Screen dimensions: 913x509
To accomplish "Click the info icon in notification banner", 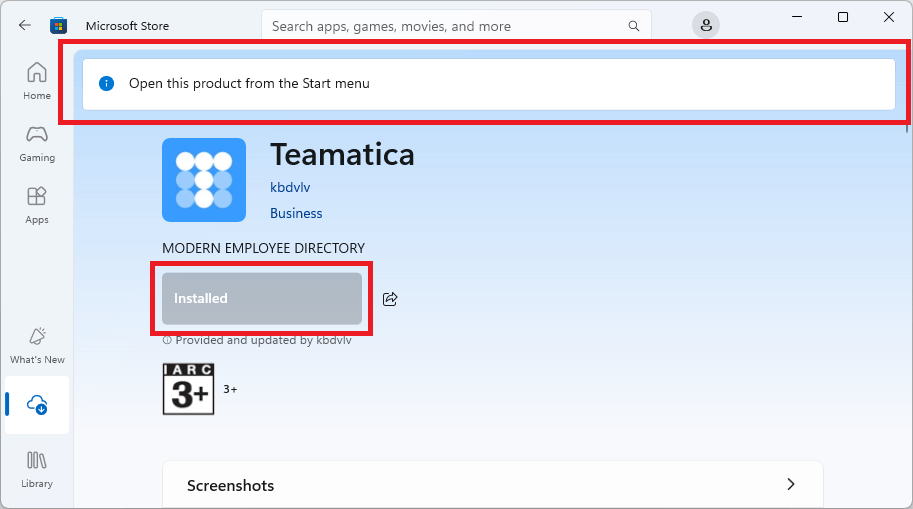I will [107, 83].
